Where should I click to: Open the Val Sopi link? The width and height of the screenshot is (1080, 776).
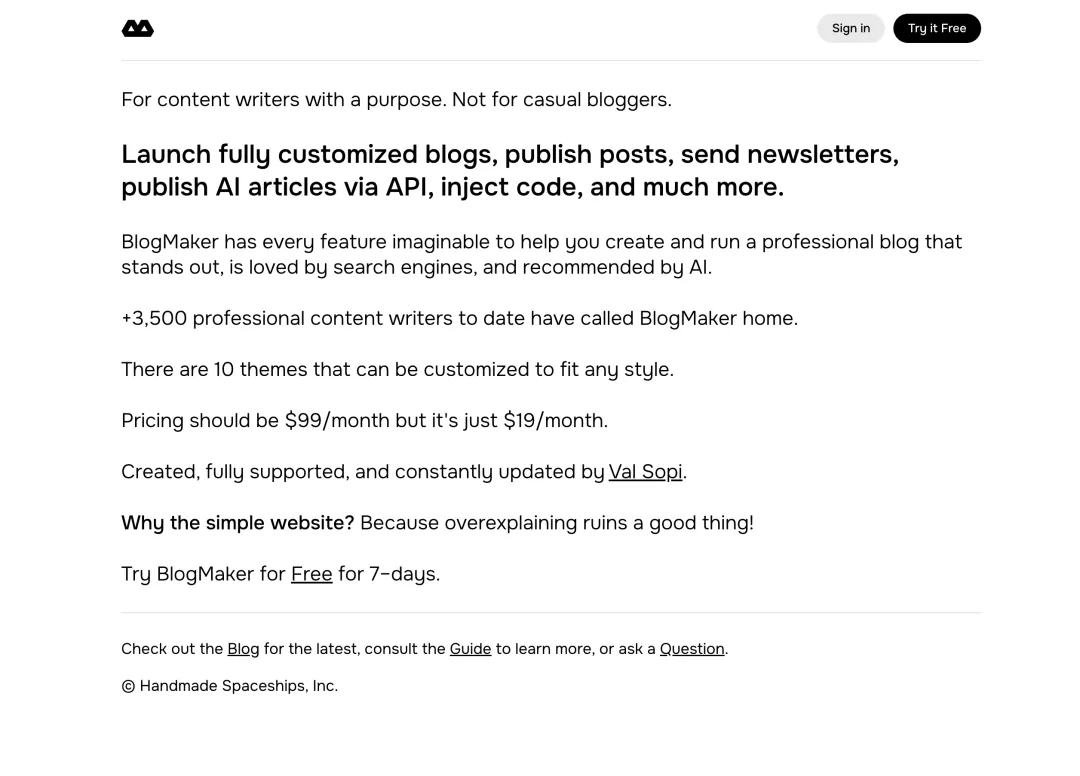tap(645, 472)
